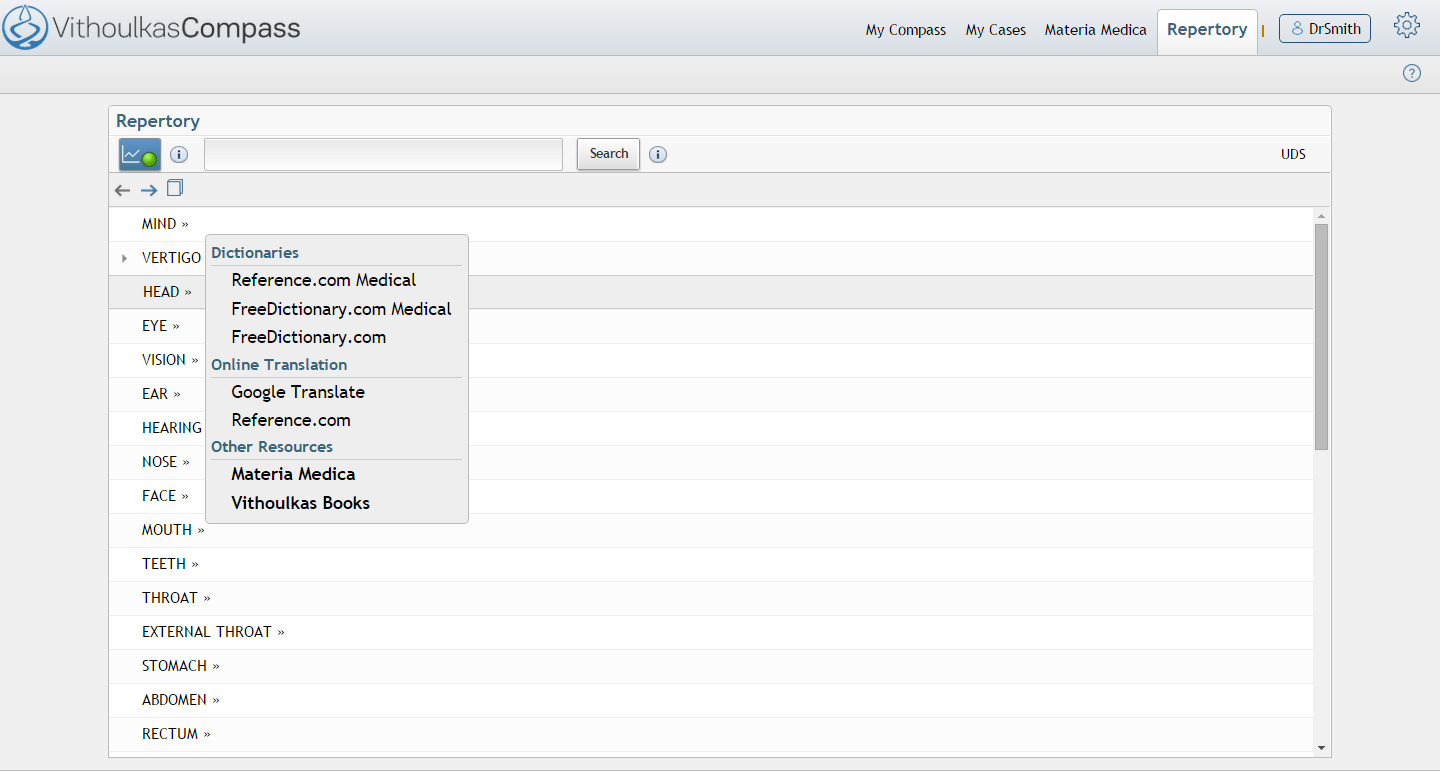Open the My Compass tab
Screen dimensions: 1441x771
906,30
